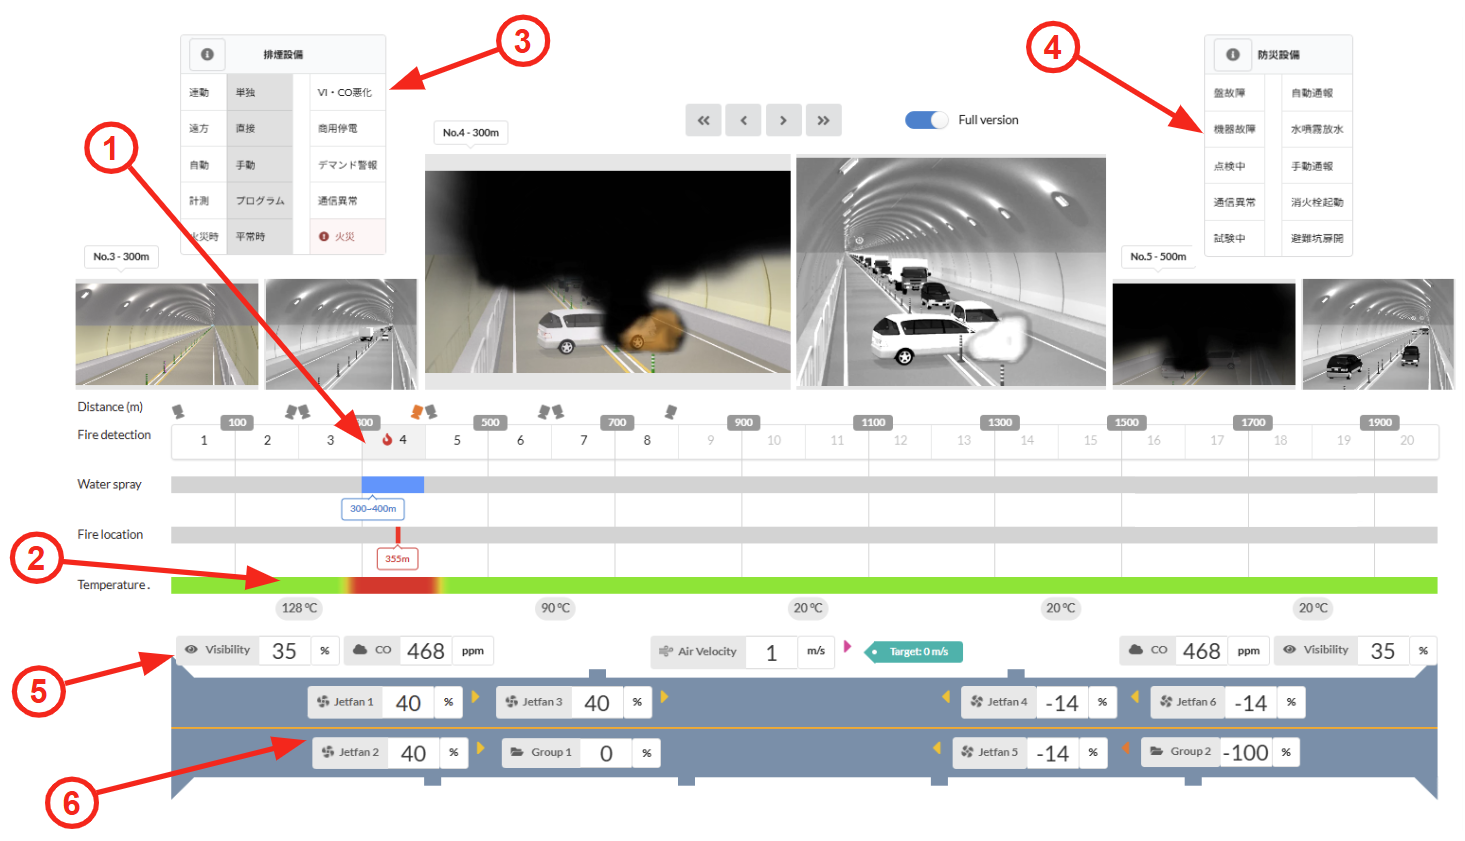This screenshot has height=841, width=1465.
Task: Click the 試験中 status cell
Action: coord(1235,238)
